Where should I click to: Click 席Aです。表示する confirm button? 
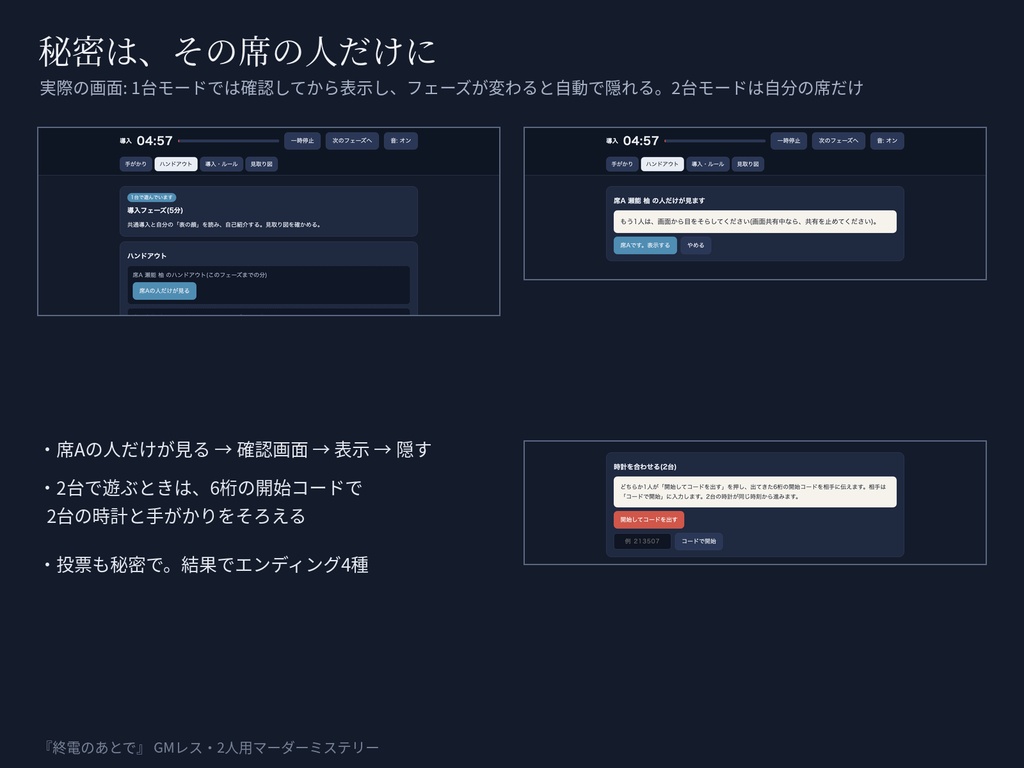point(645,246)
